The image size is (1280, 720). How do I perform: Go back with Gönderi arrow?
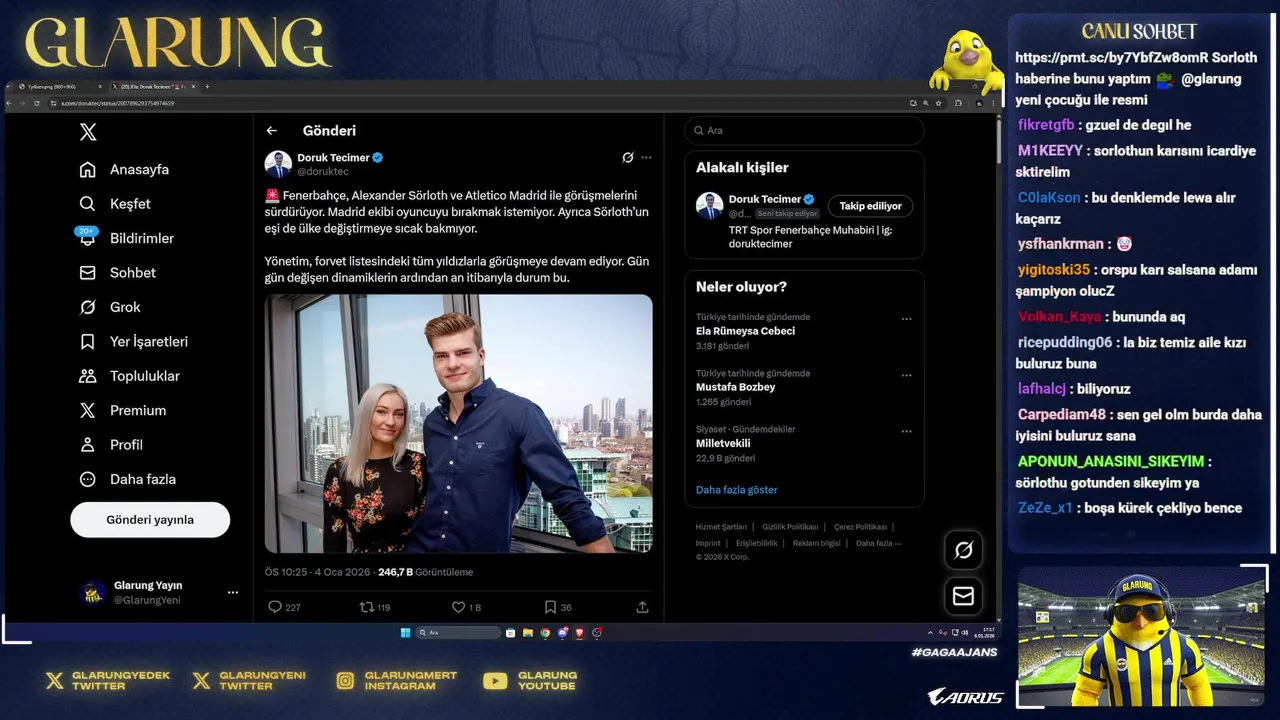[x=271, y=131]
